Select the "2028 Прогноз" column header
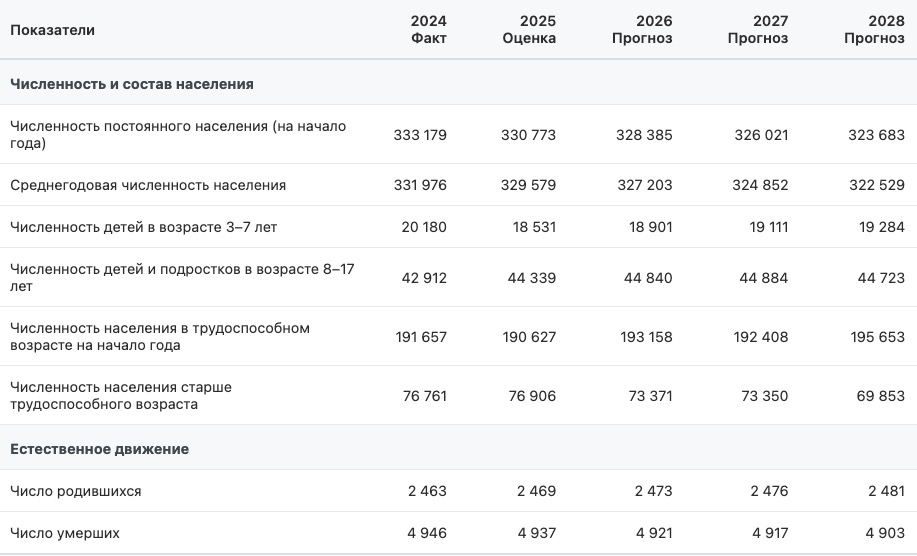This screenshot has height=556, width=917. click(x=874, y=30)
